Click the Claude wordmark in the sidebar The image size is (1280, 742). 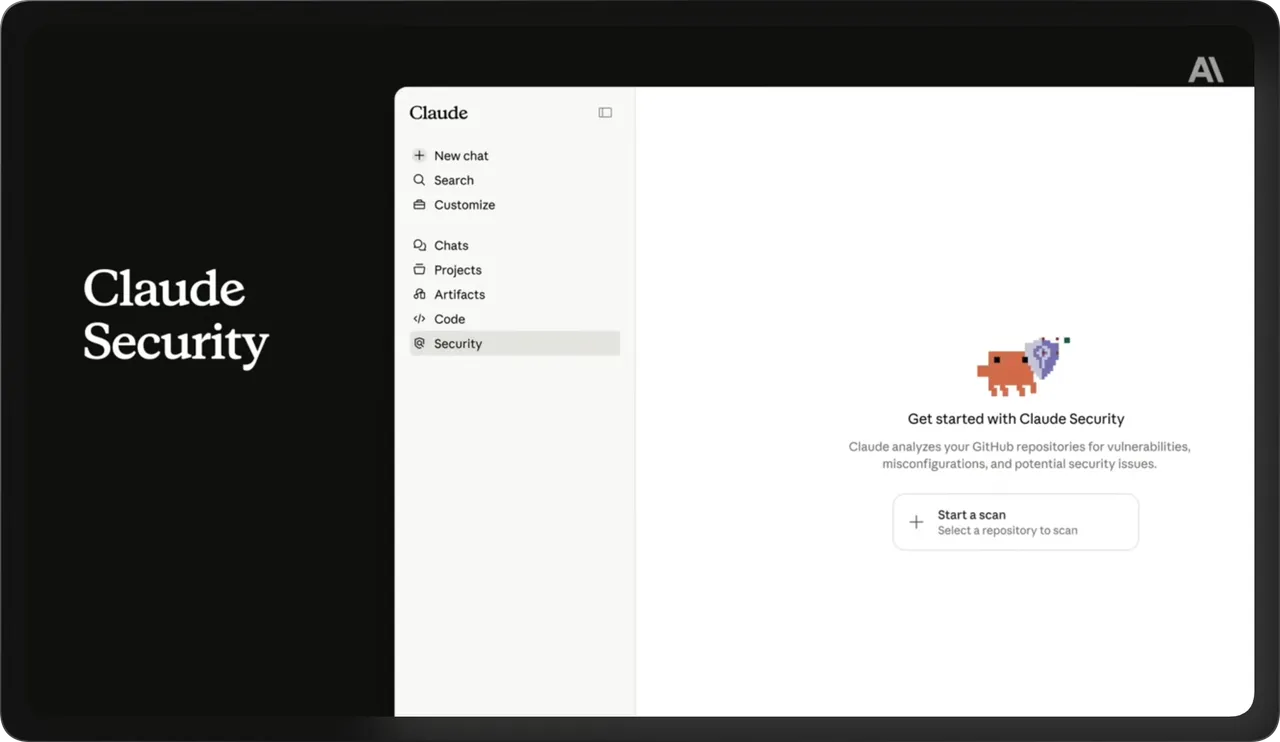click(x=438, y=113)
